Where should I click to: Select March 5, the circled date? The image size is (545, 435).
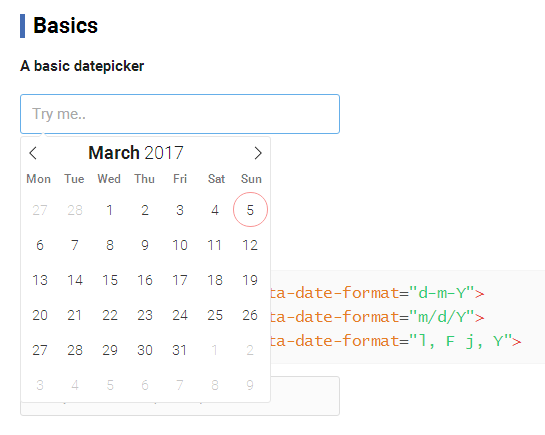point(250,210)
